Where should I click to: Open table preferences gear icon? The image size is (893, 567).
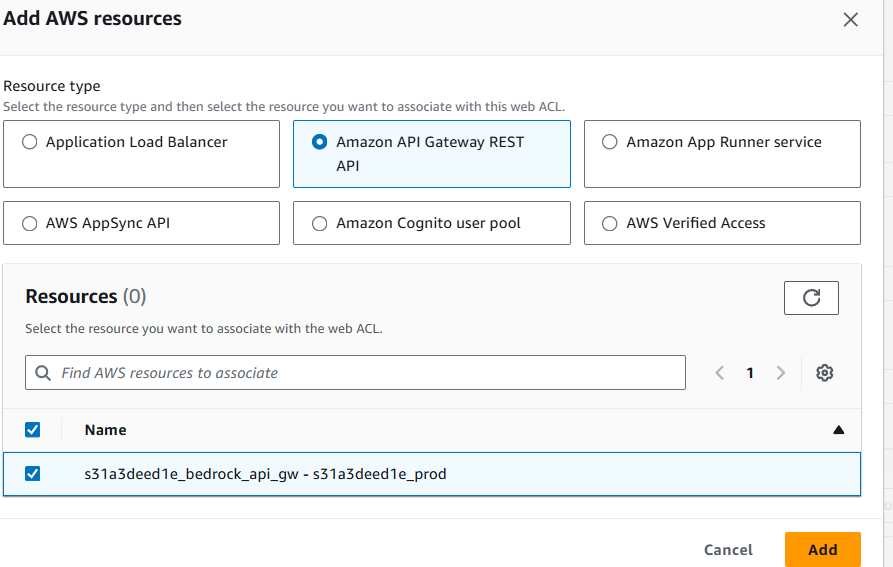click(824, 373)
